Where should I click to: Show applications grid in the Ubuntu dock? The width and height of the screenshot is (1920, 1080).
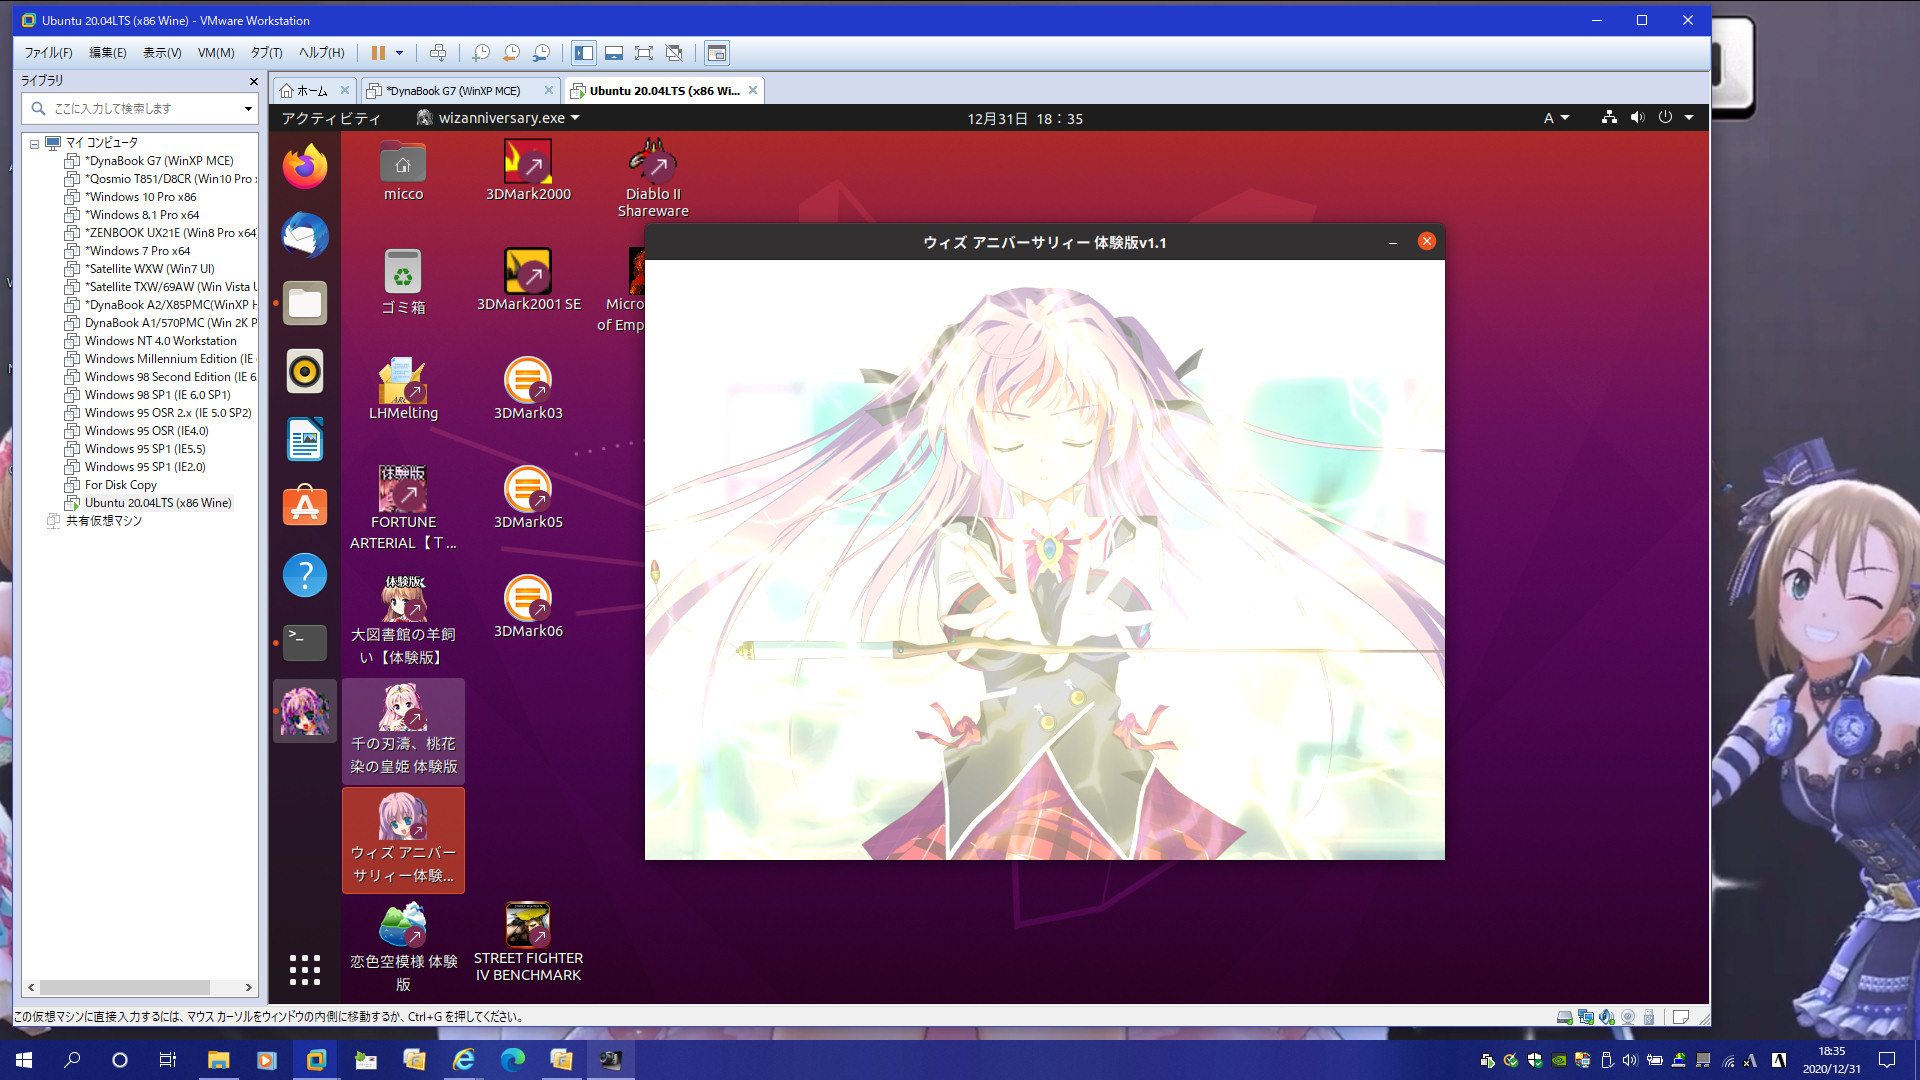305,969
